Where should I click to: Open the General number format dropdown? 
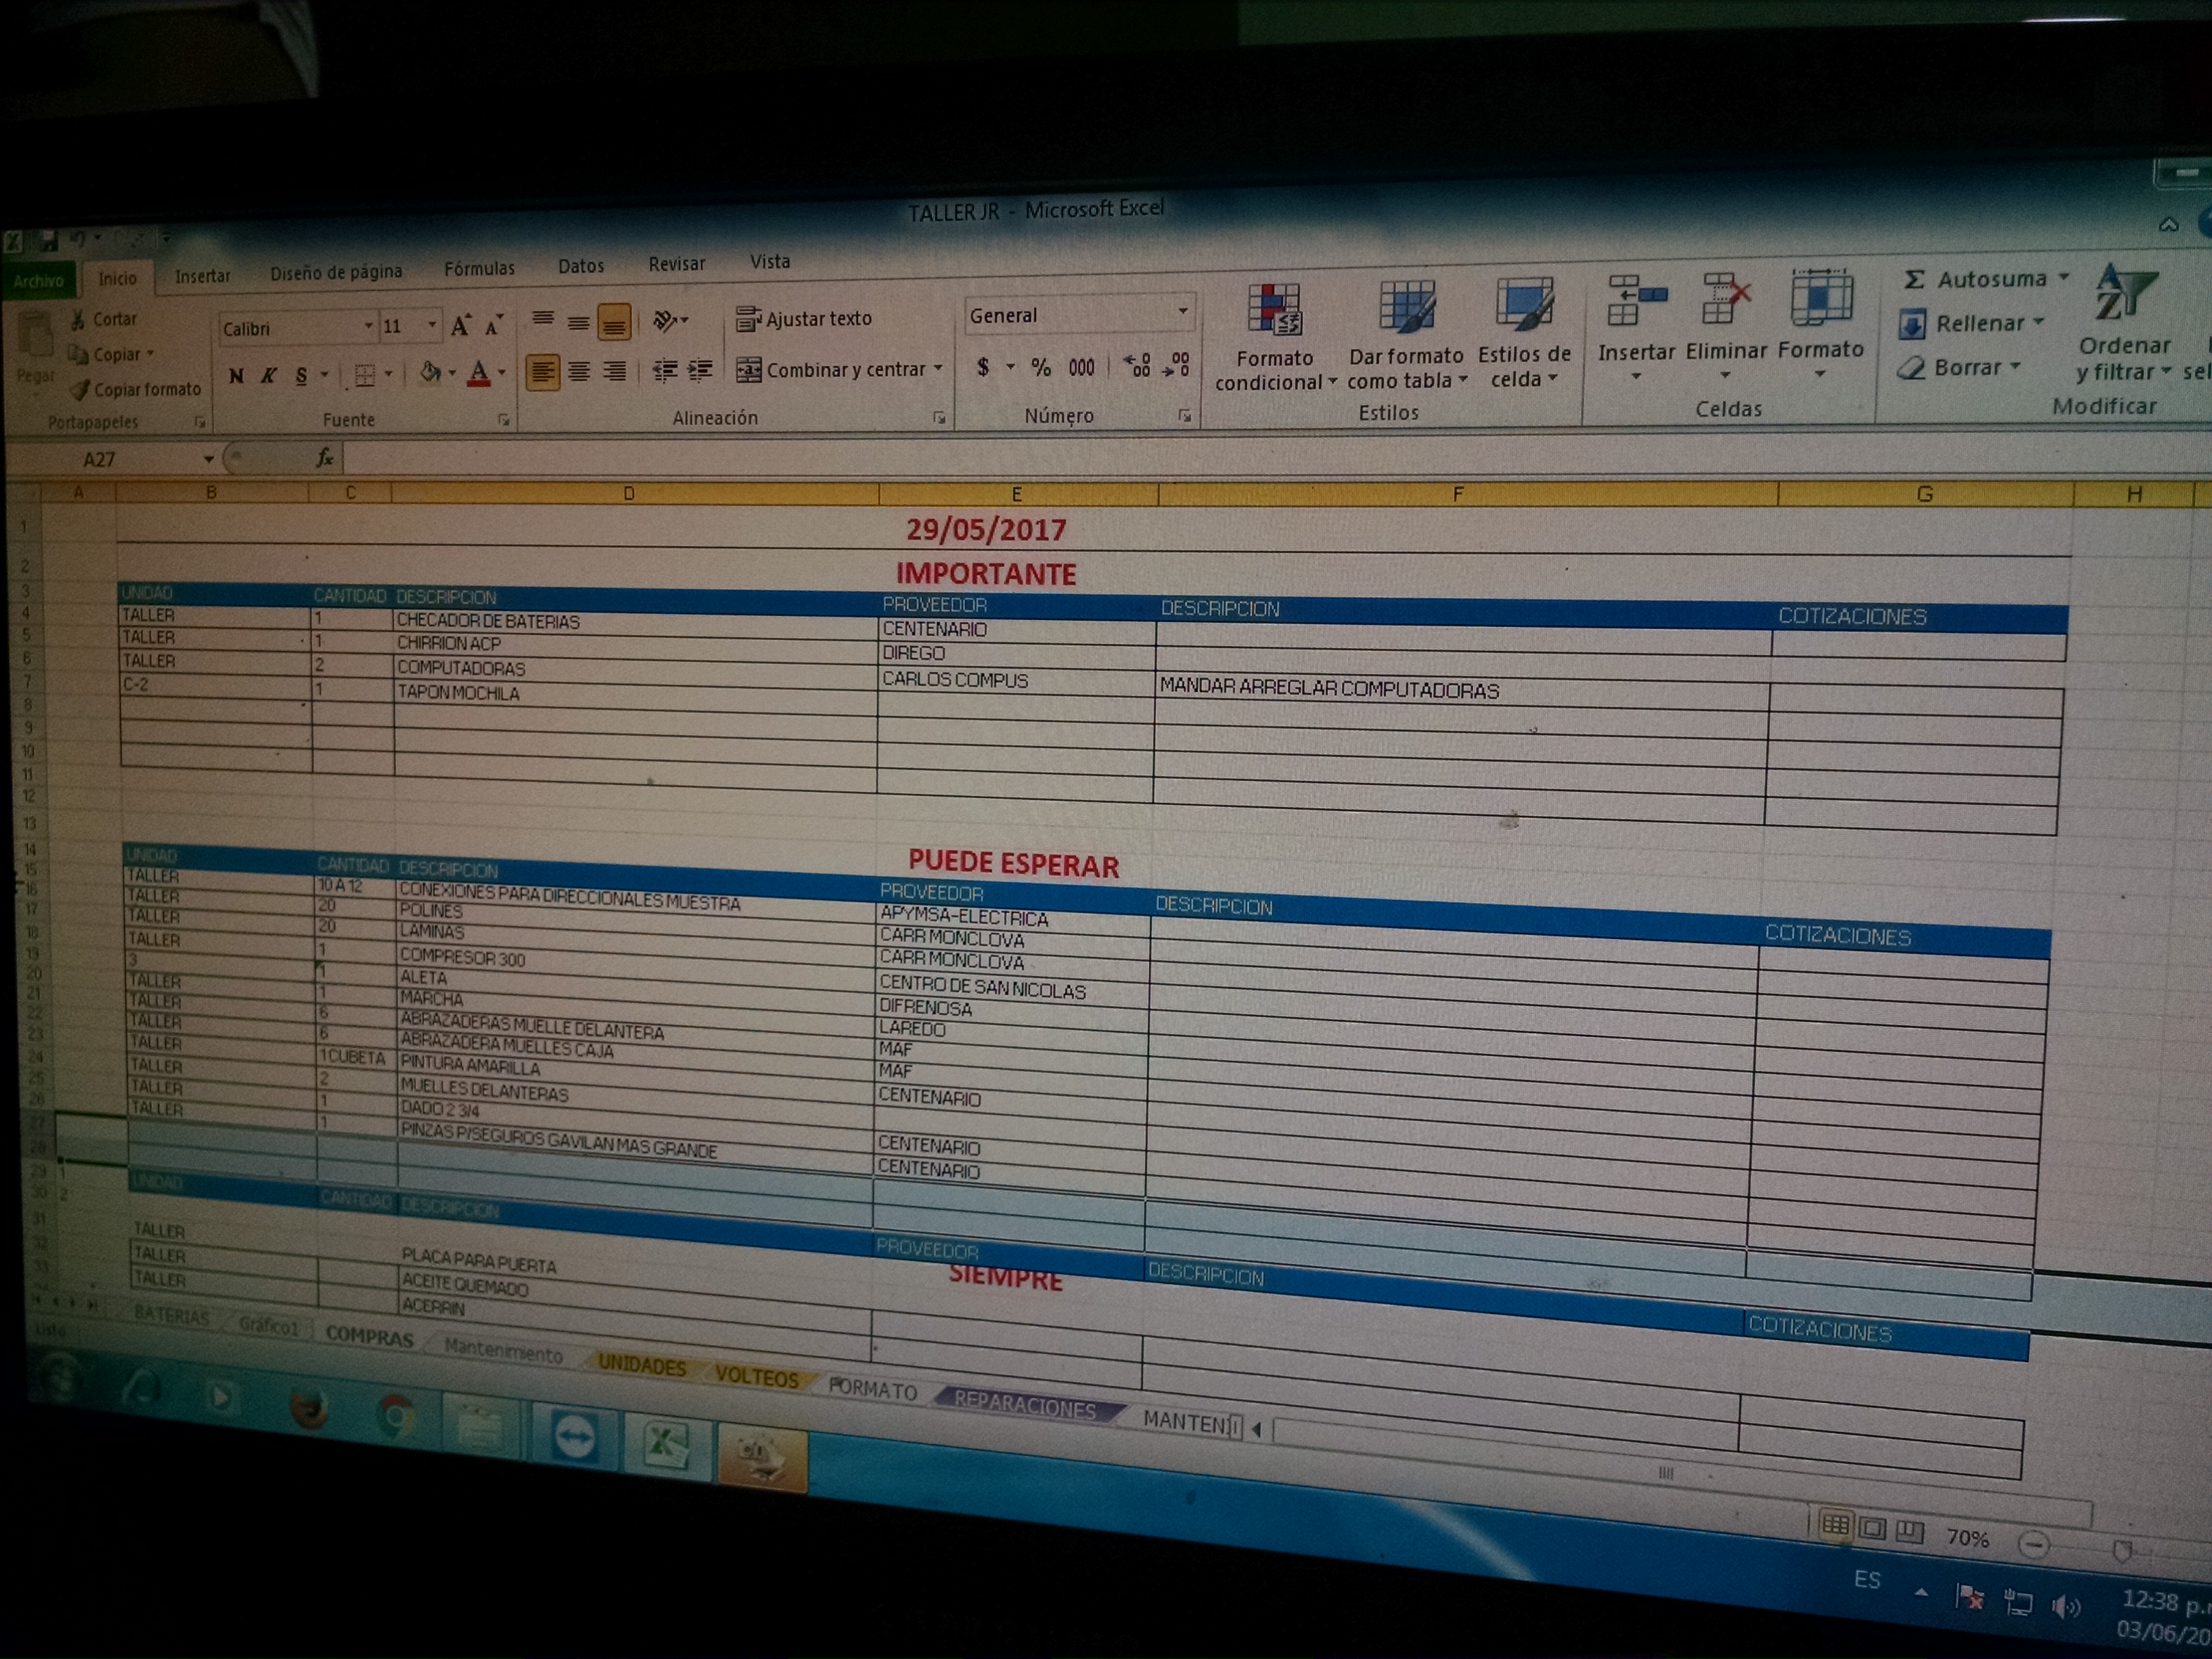coord(1182,312)
